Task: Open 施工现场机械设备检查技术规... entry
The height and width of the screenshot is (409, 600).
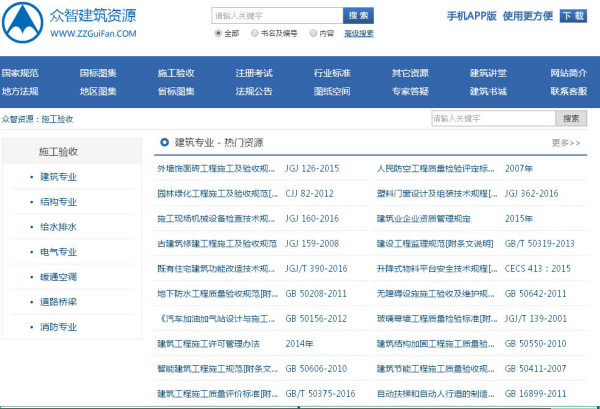Action: [216, 218]
